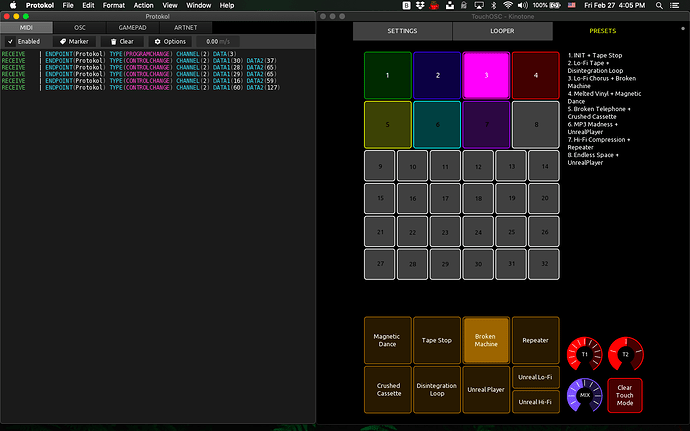Click the purple MIX knob
690x431 pixels.
click(x=585, y=395)
